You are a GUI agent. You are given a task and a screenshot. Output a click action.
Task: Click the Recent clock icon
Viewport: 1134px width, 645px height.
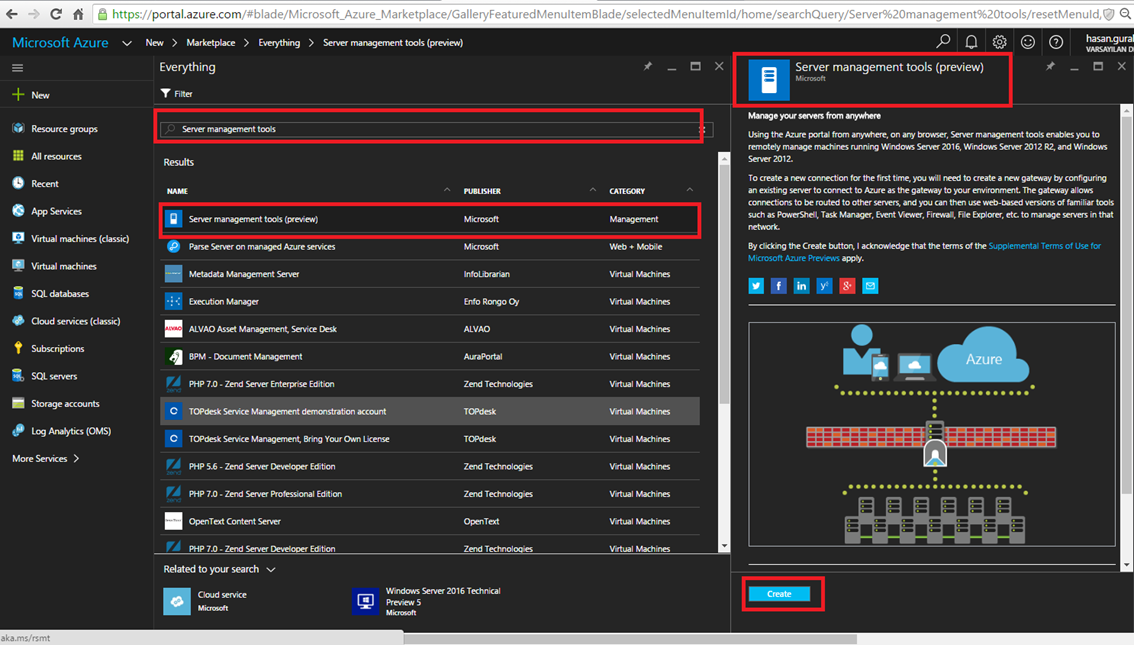tap(18, 184)
